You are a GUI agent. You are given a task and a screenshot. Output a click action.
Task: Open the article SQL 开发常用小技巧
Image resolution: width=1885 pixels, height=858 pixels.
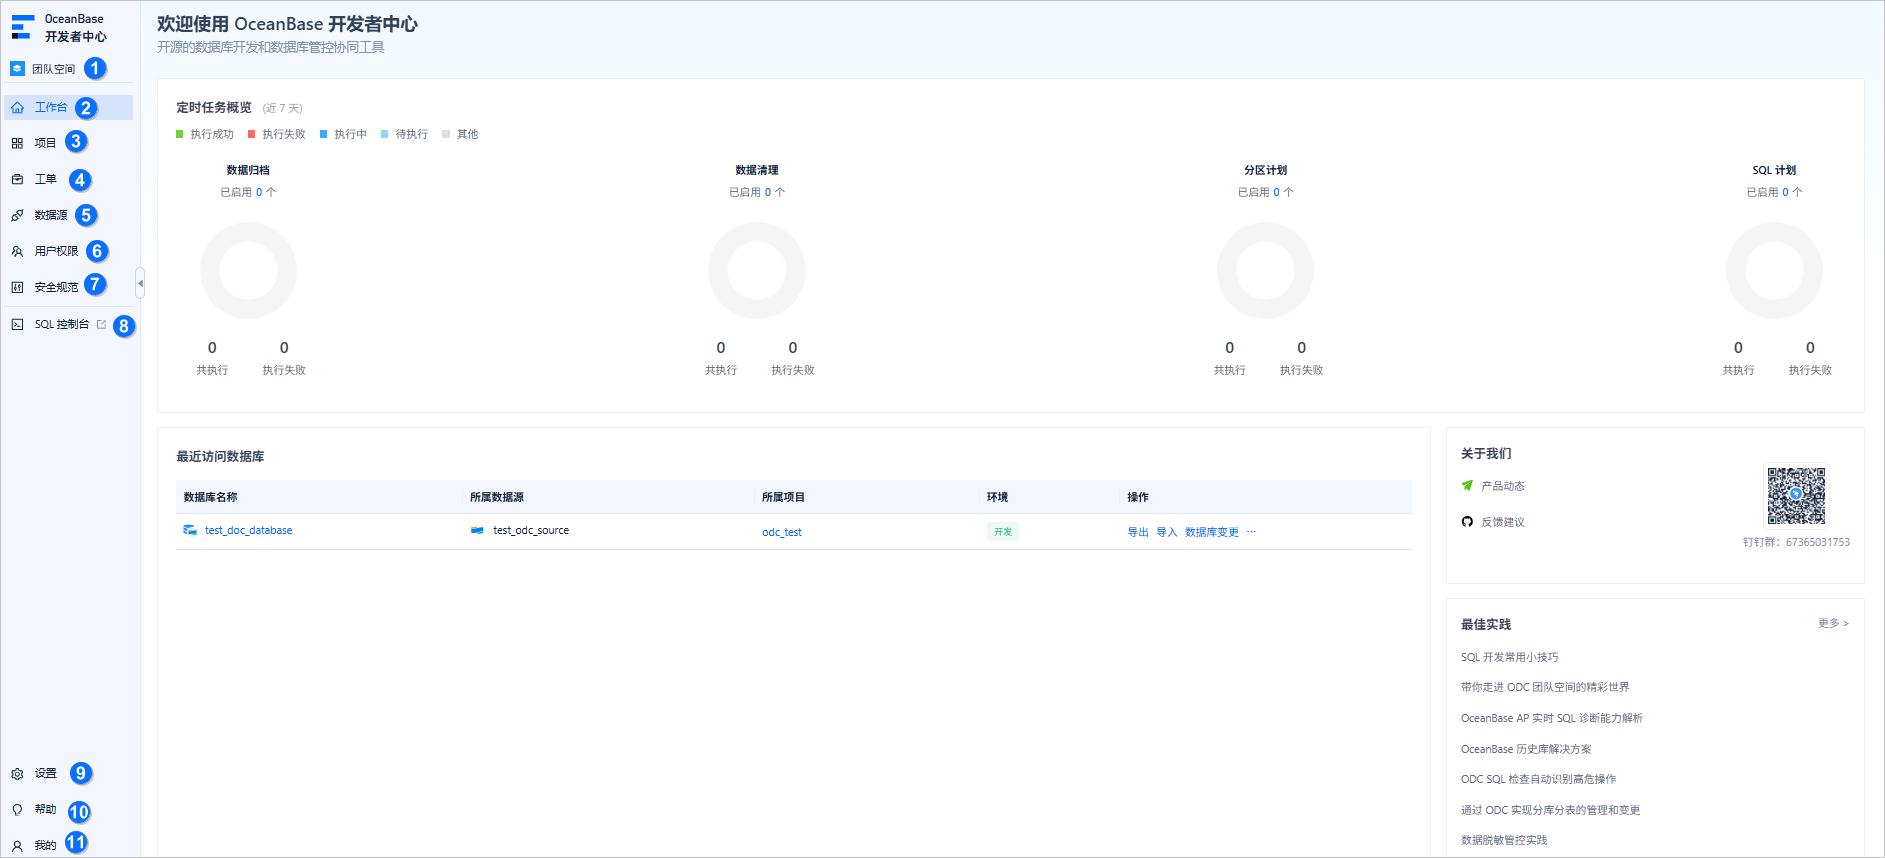point(1509,657)
